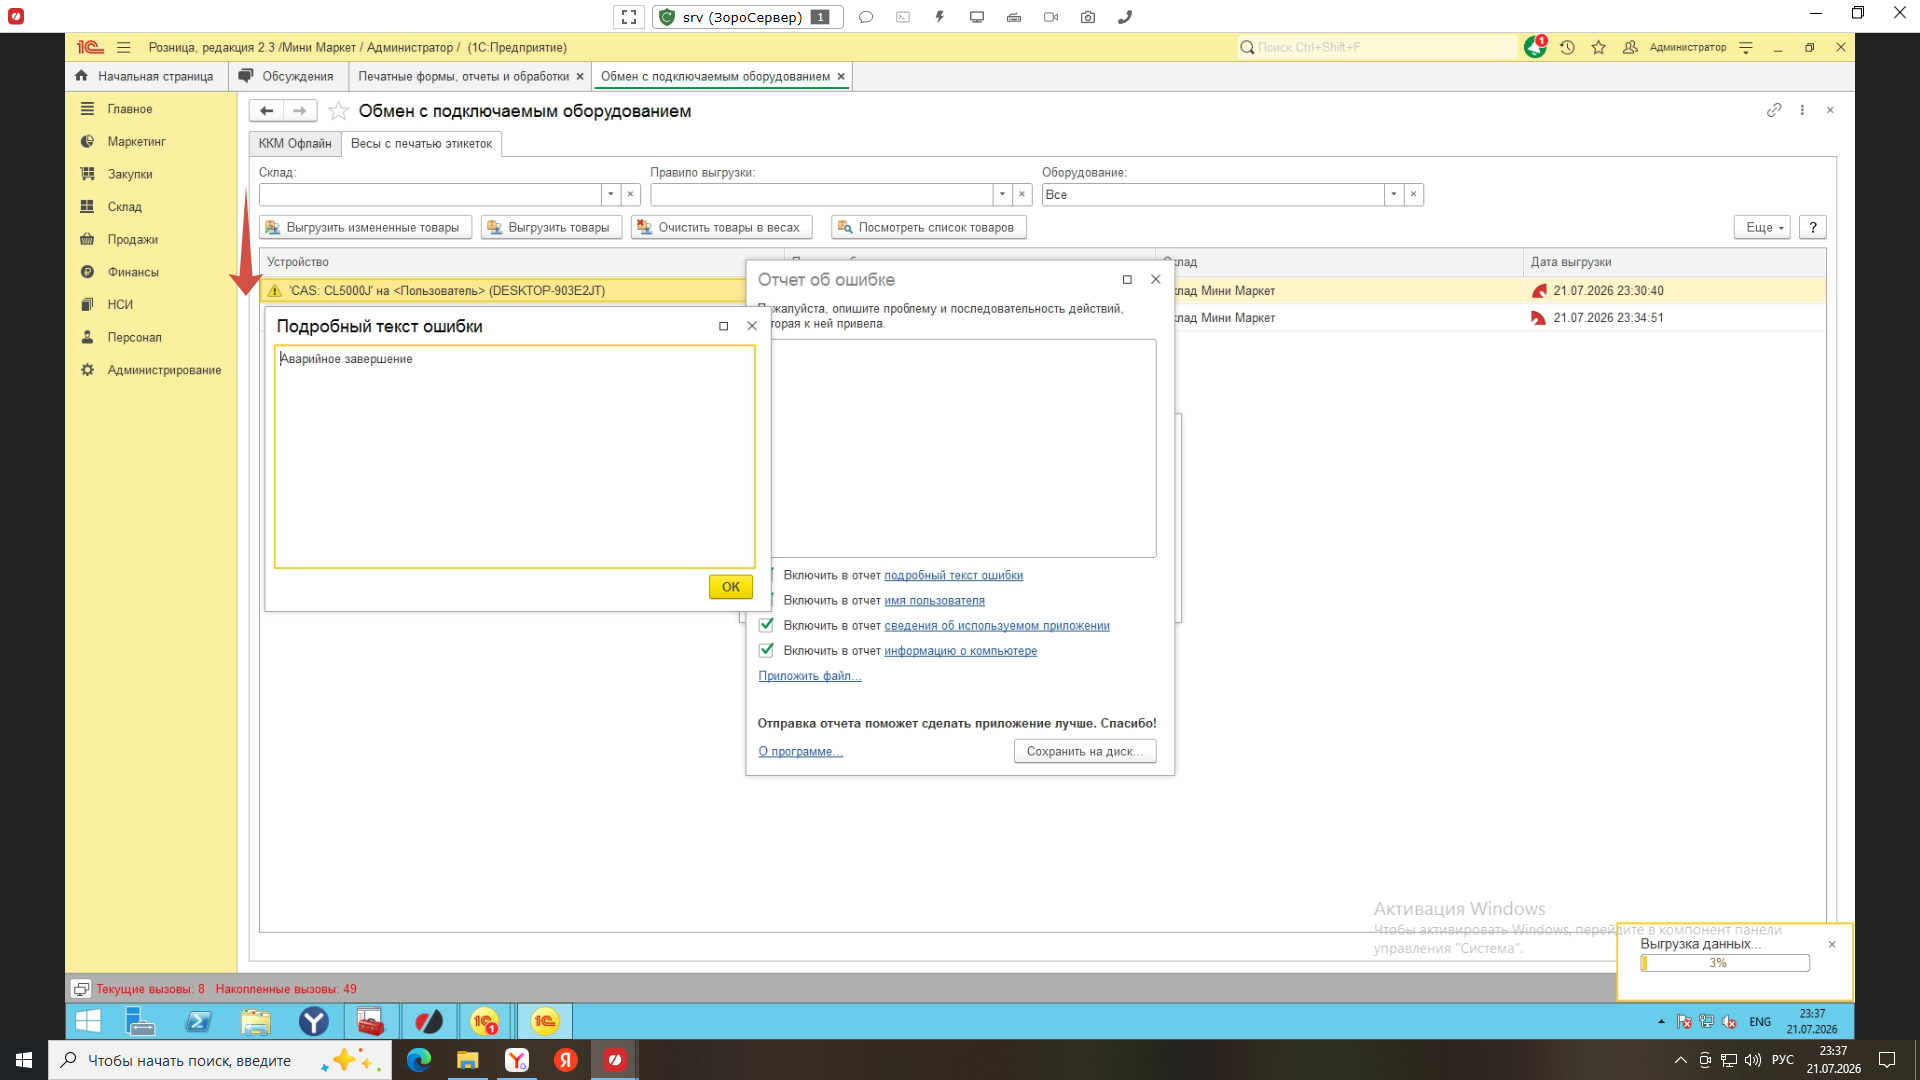The width and height of the screenshot is (1920, 1080).
Task: Open подробный текст ошибки link
Action: pos(953,575)
